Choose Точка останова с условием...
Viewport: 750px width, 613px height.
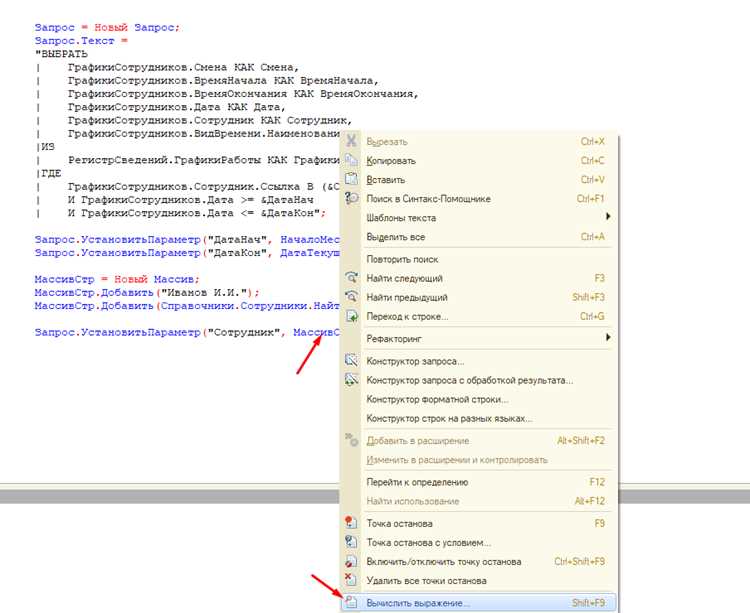(478, 543)
